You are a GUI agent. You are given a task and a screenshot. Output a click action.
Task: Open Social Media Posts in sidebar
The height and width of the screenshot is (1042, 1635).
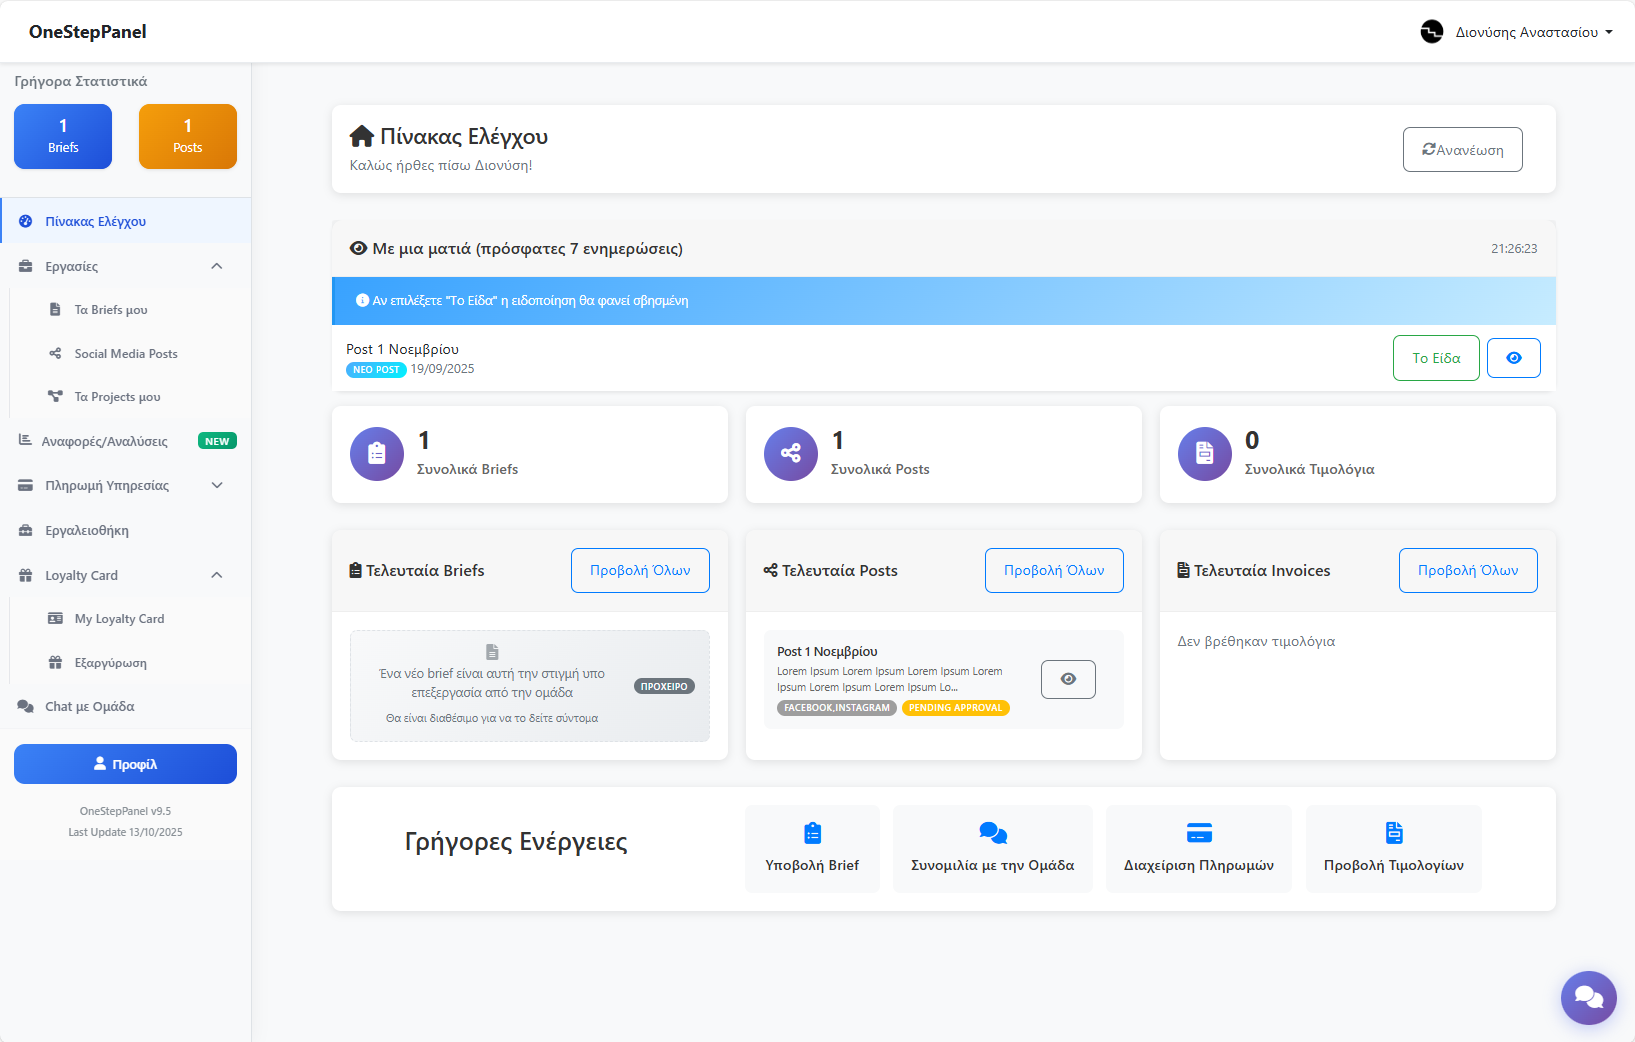126,354
